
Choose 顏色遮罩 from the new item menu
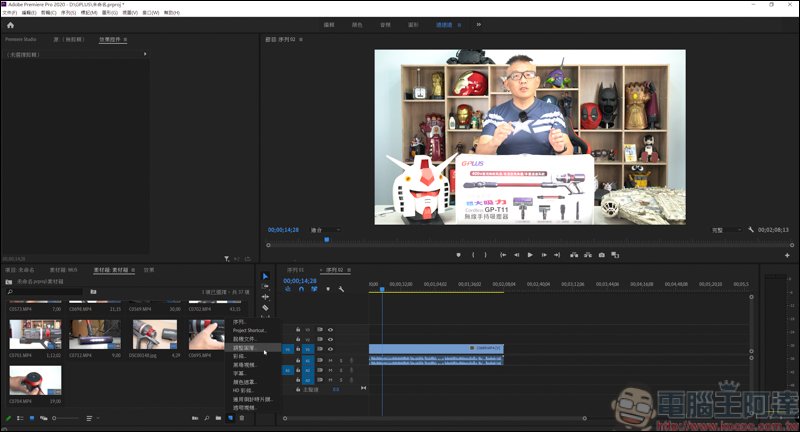coord(245,381)
